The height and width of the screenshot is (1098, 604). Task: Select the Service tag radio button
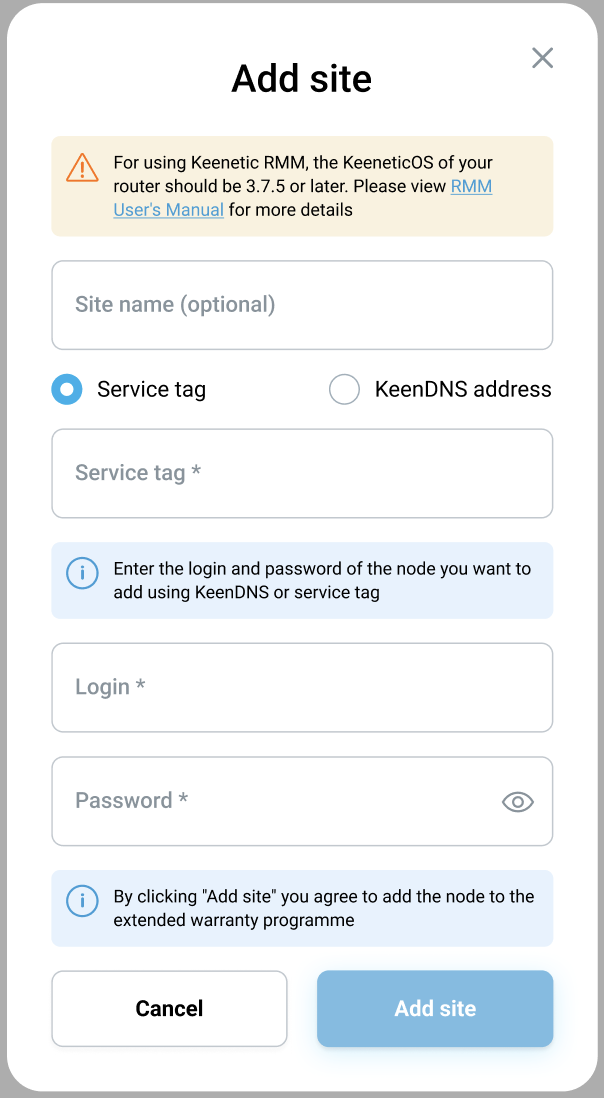[x=67, y=390]
